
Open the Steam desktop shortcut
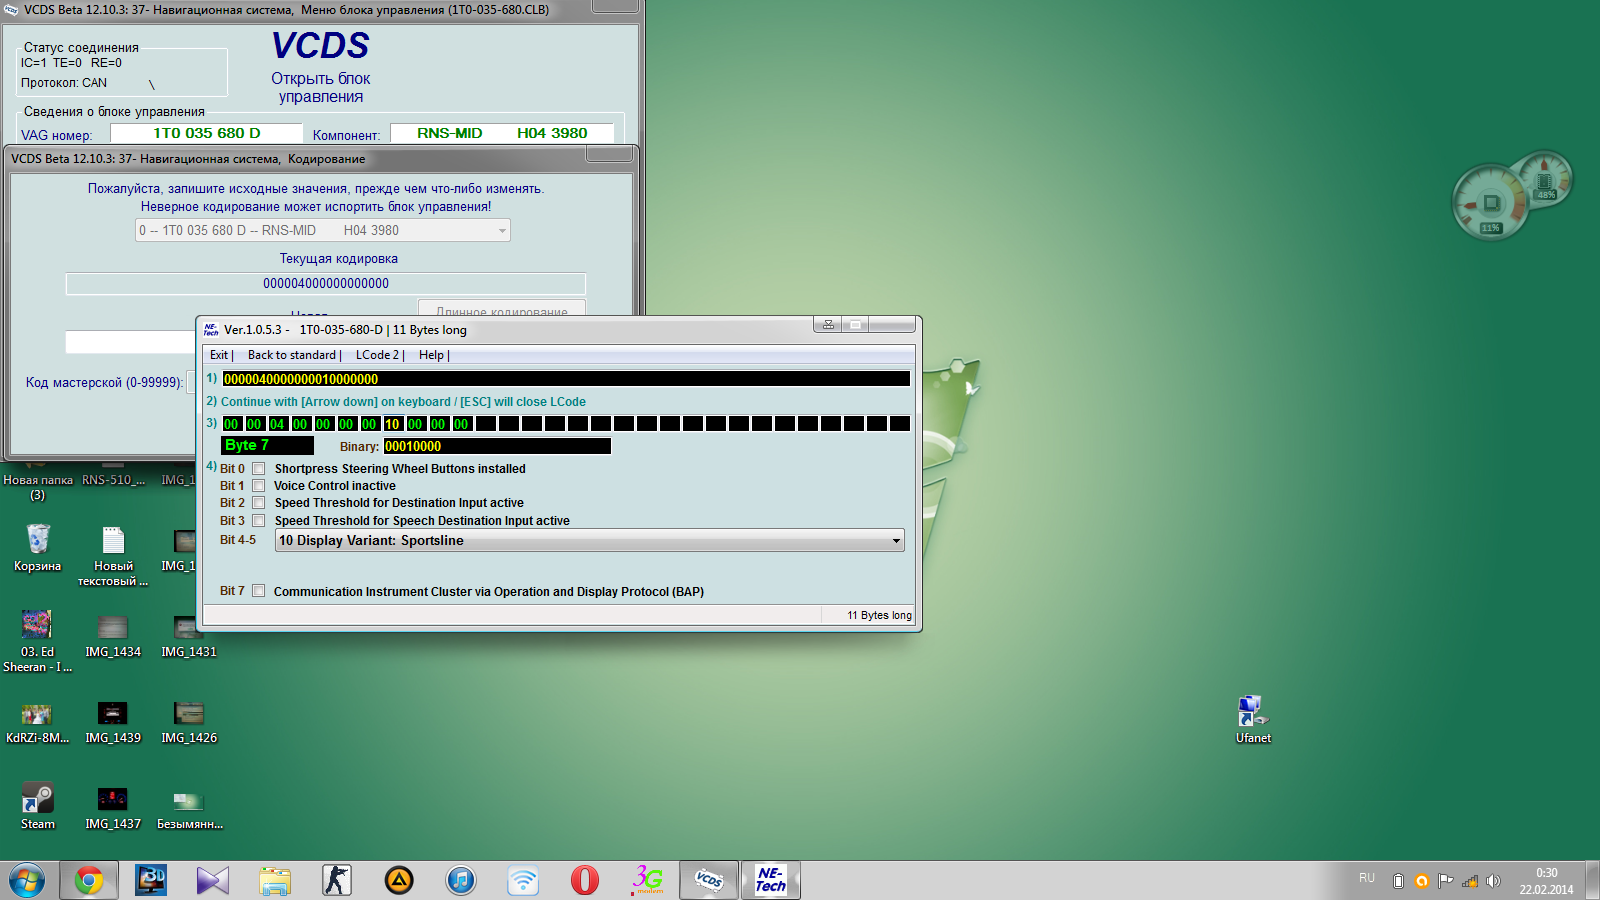tap(38, 804)
